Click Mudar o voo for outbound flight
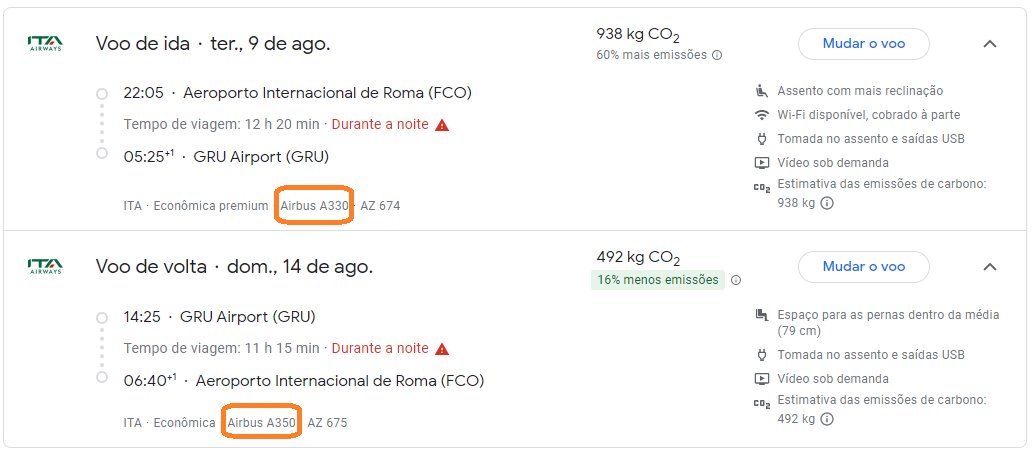 coord(864,44)
